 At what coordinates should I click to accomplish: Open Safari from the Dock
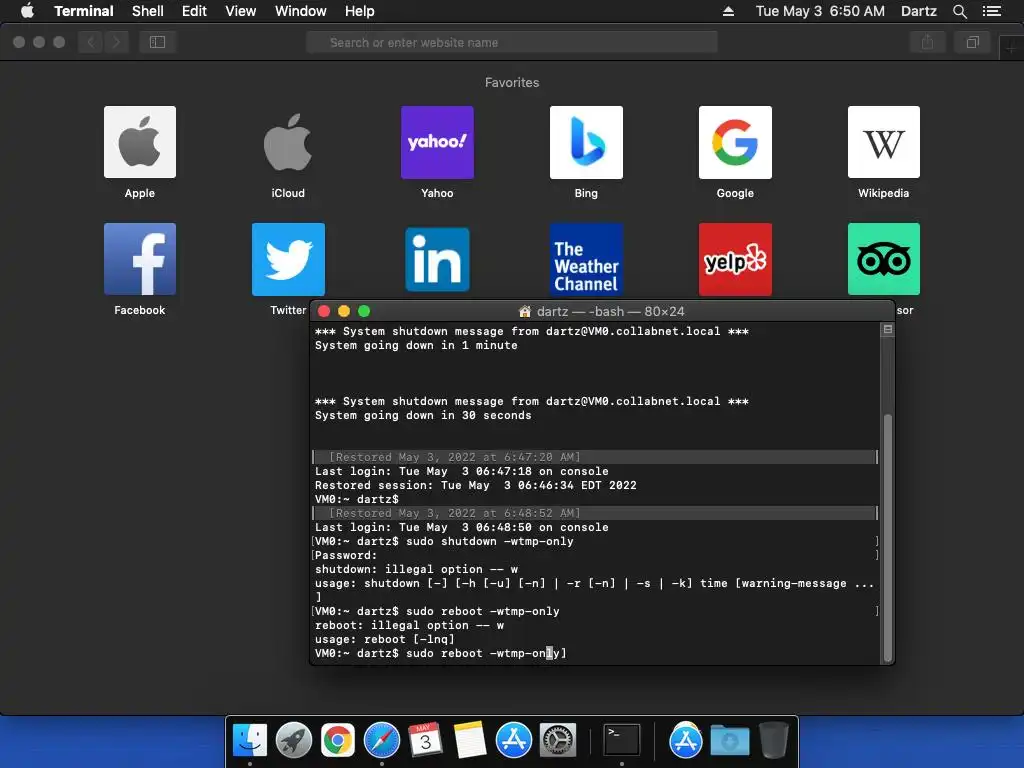[381, 741]
